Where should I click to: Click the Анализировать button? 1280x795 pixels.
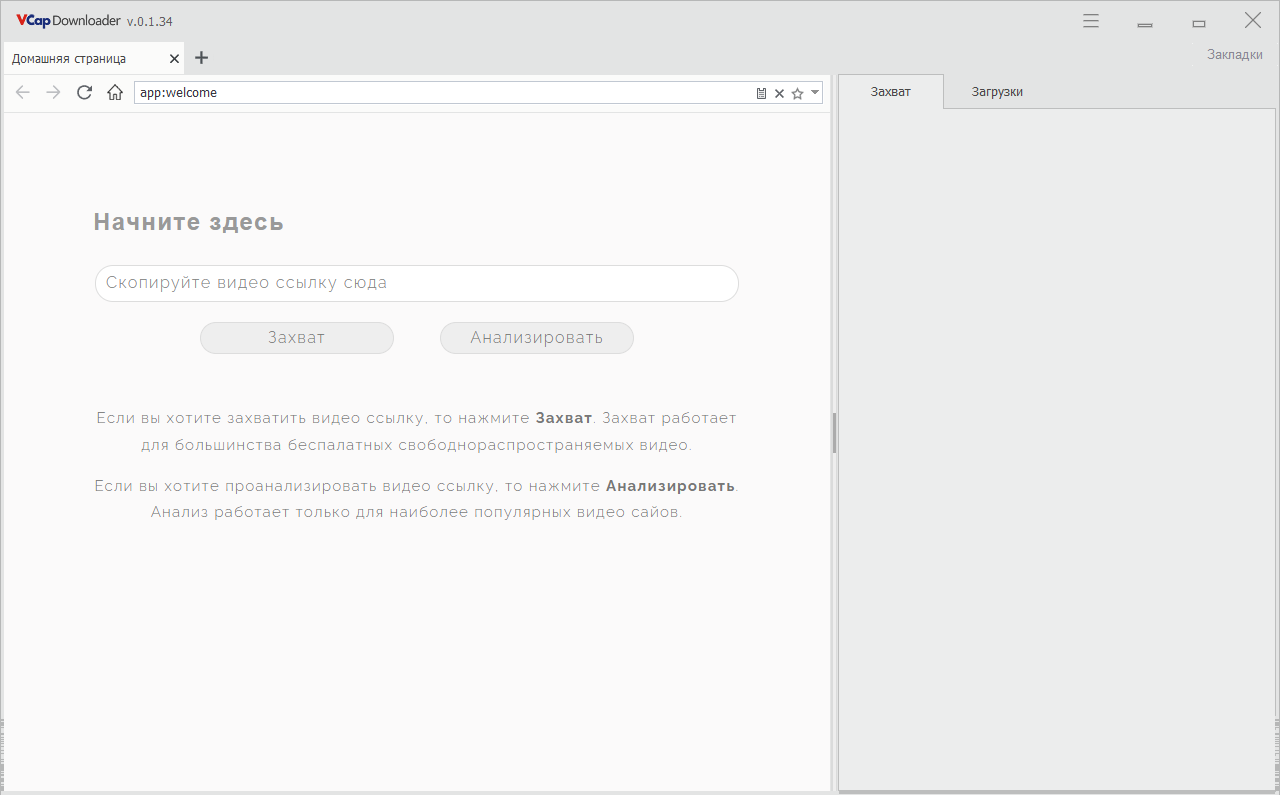(x=537, y=338)
